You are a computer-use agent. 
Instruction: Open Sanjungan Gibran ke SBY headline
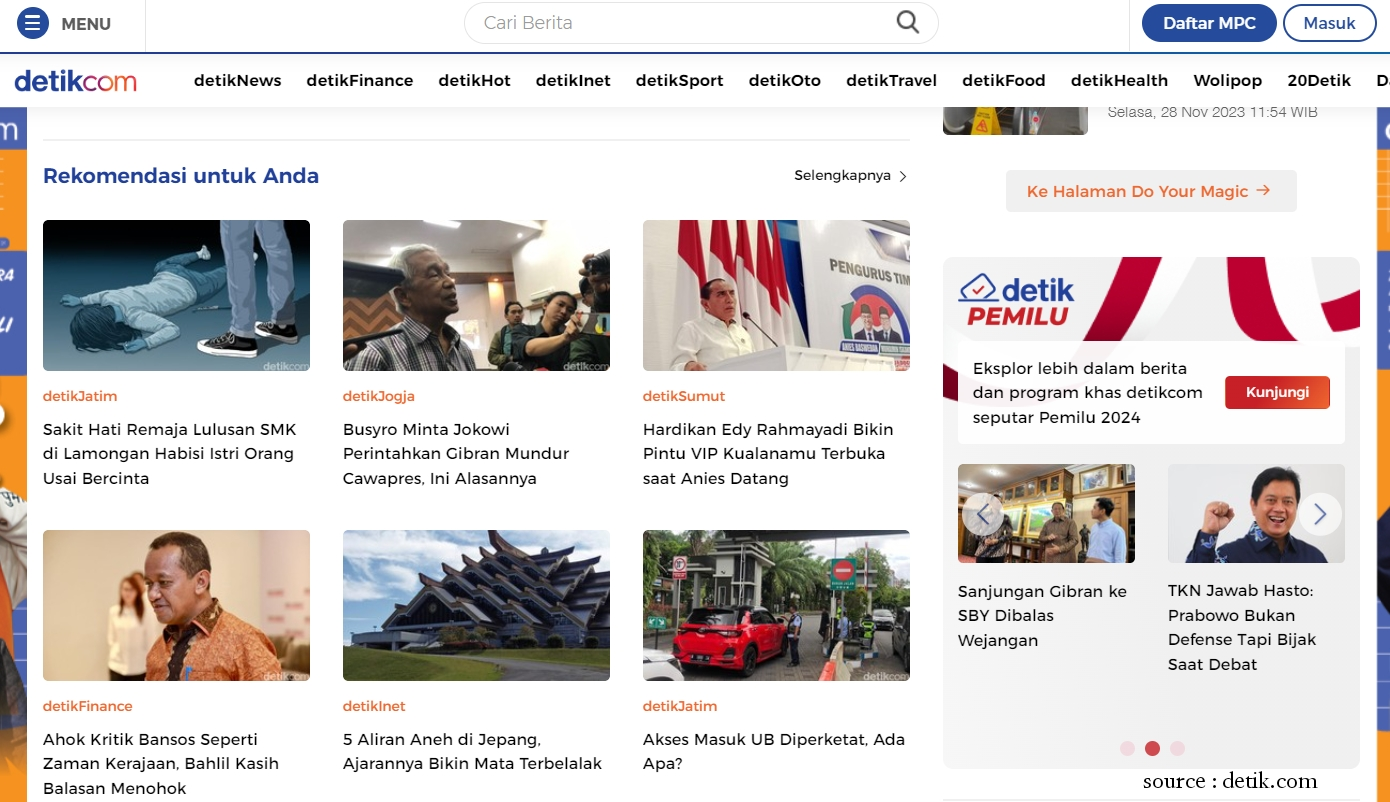click(1042, 616)
